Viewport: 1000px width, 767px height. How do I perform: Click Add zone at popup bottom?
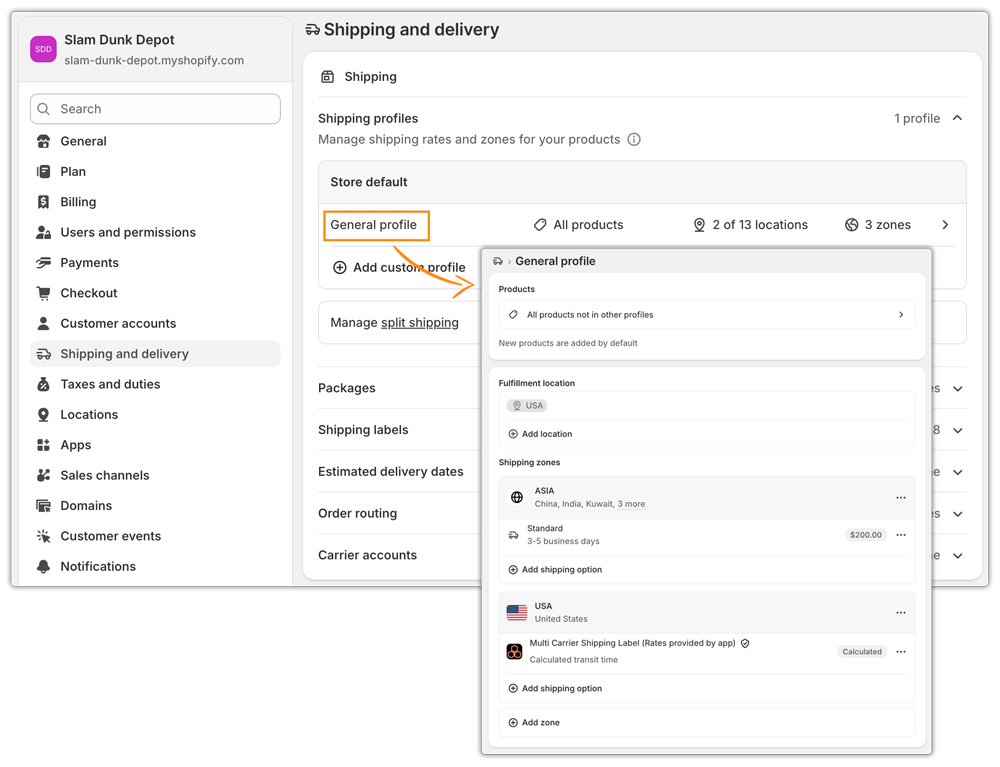coord(534,723)
